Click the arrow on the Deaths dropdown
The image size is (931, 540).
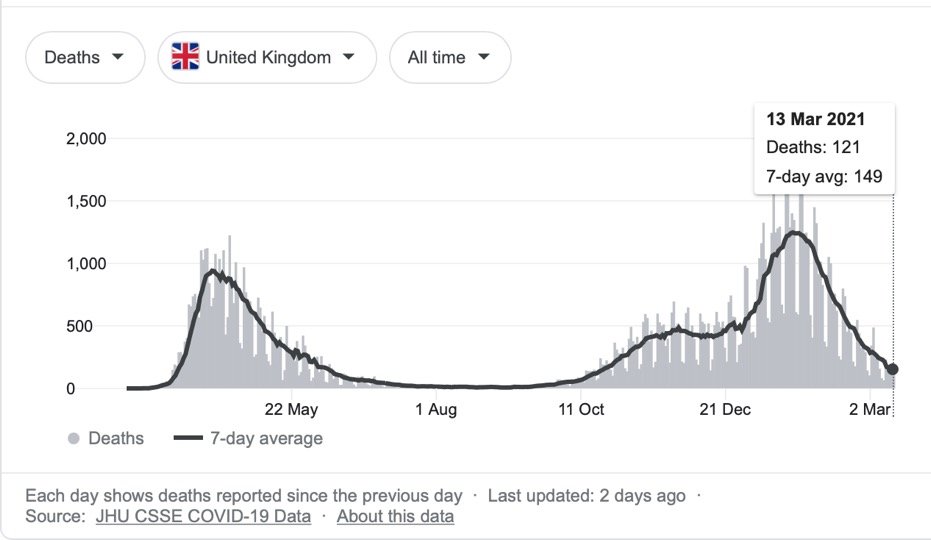(x=118, y=56)
